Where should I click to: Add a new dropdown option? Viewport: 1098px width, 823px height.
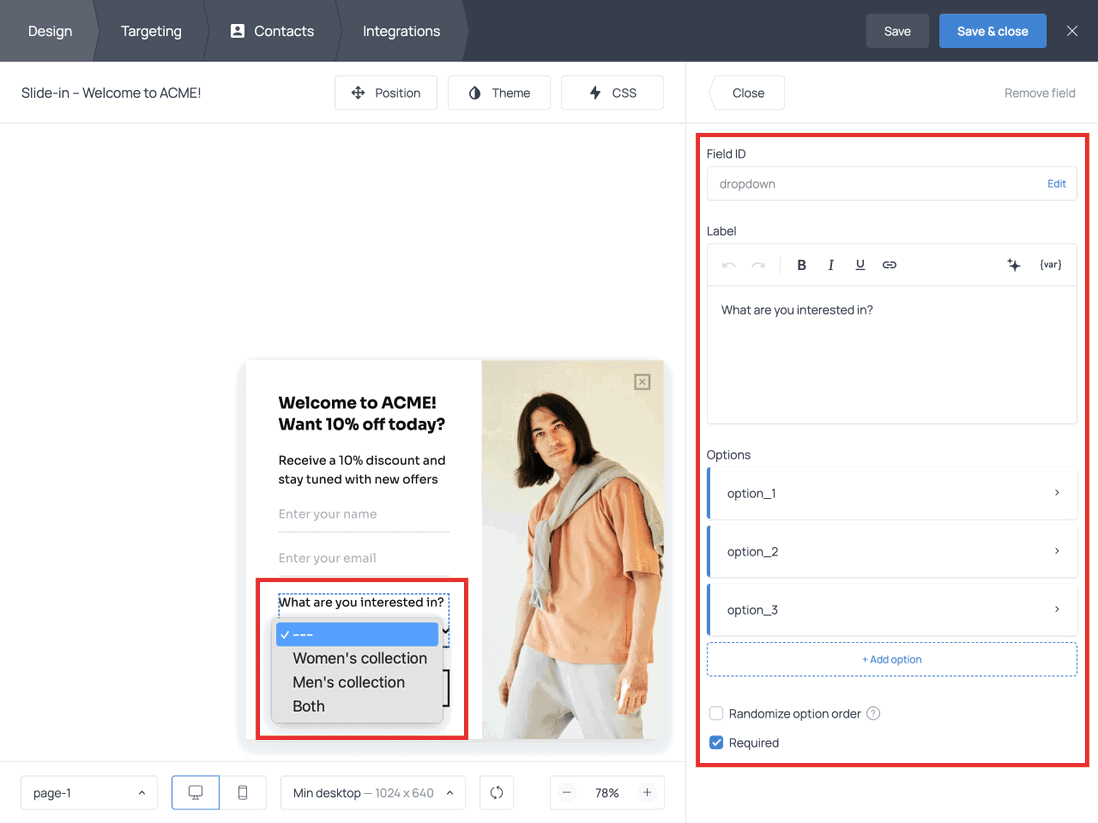point(891,659)
